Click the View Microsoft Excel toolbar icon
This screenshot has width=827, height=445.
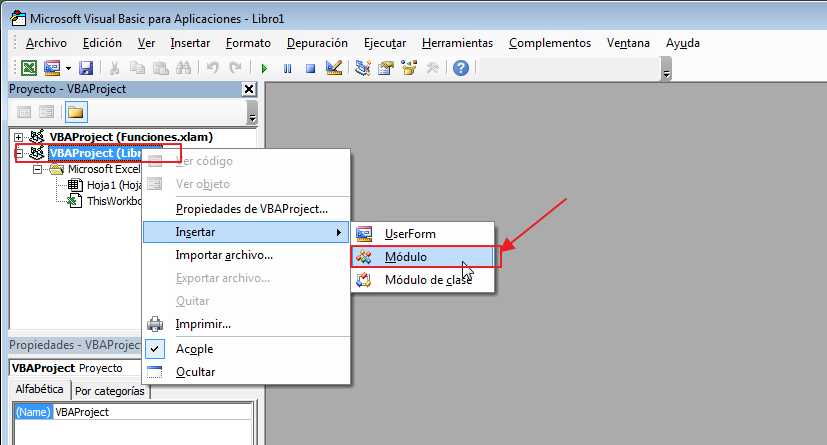click(29, 68)
